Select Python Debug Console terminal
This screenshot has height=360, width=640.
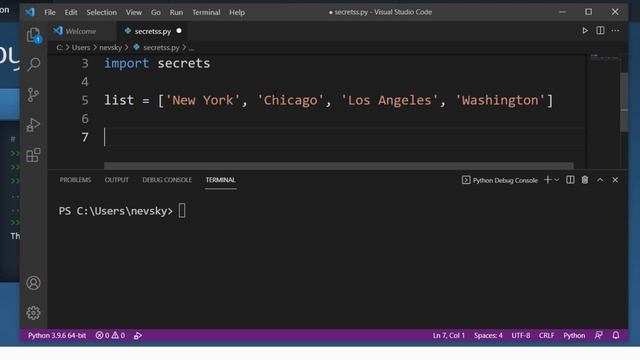500,180
